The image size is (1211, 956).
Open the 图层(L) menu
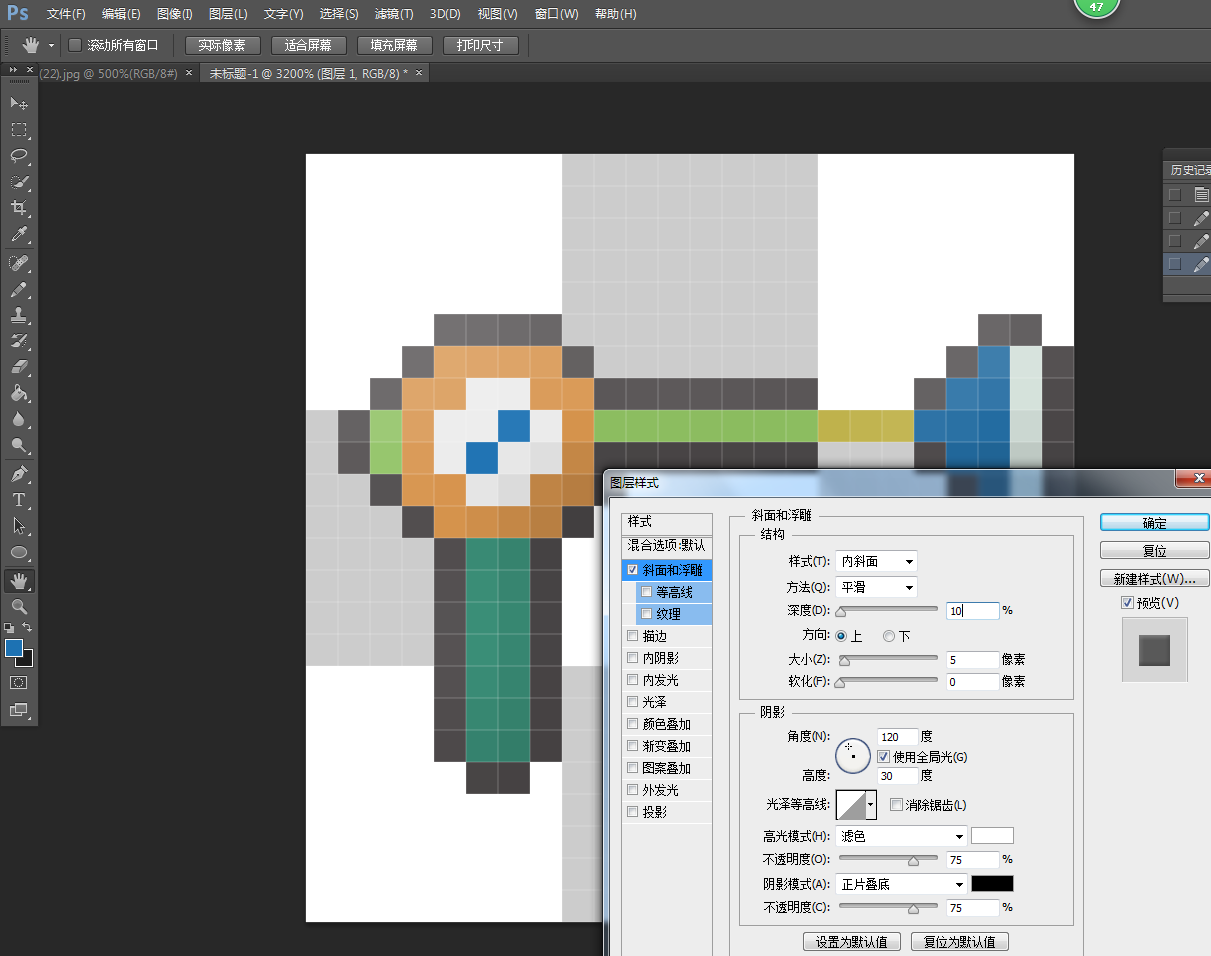228,14
